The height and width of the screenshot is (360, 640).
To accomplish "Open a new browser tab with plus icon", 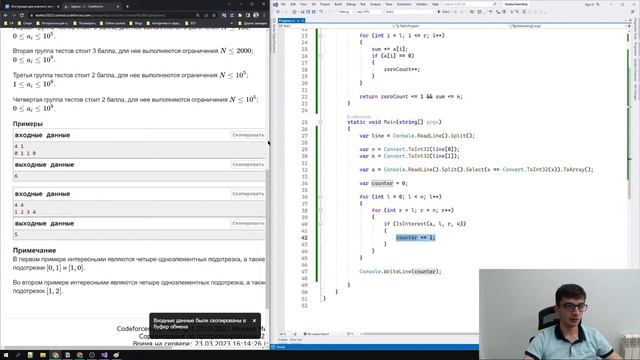I will pyautogui.click(x=127, y=6).
